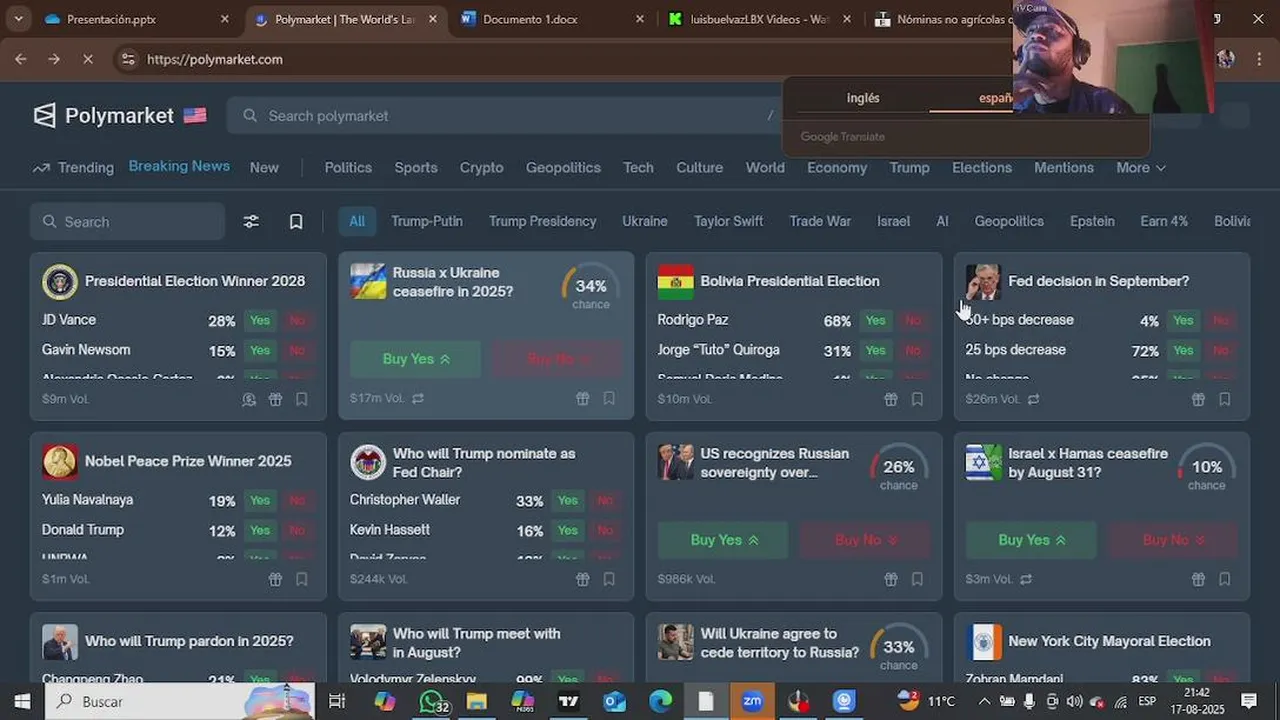The image size is (1280, 720).
Task: Click gift icon on Fed decision in September card
Action: 1199,399
